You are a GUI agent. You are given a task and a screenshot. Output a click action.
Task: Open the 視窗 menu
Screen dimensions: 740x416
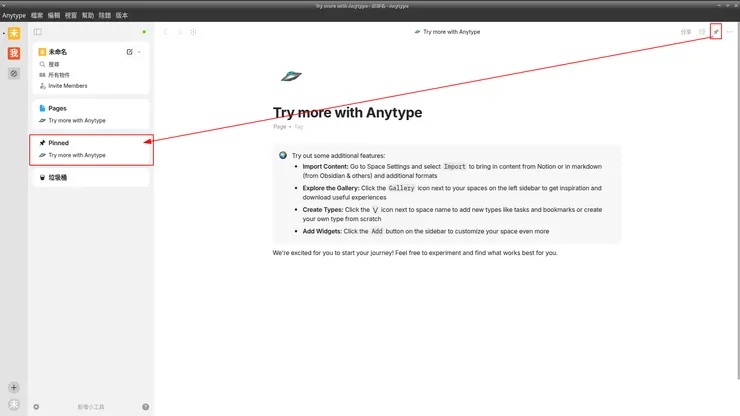[71, 15]
